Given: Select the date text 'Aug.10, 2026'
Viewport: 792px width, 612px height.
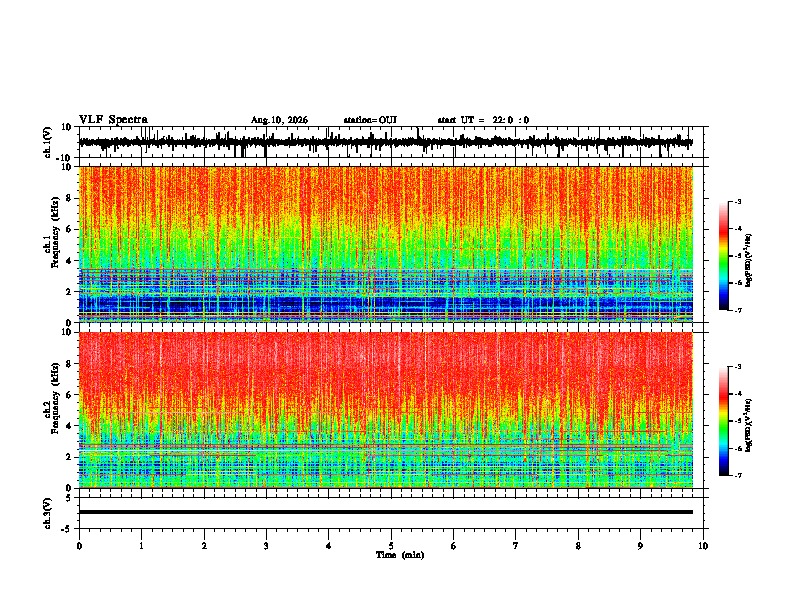Looking at the screenshot, I should (x=279, y=120).
